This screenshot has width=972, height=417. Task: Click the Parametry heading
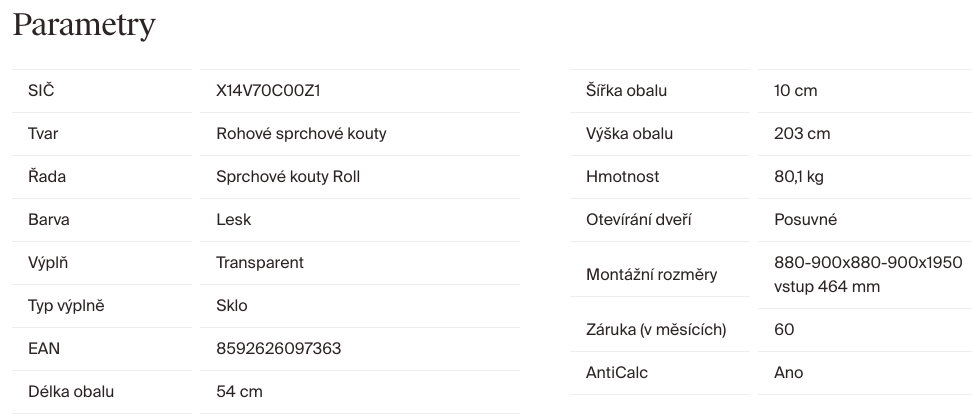tap(84, 25)
